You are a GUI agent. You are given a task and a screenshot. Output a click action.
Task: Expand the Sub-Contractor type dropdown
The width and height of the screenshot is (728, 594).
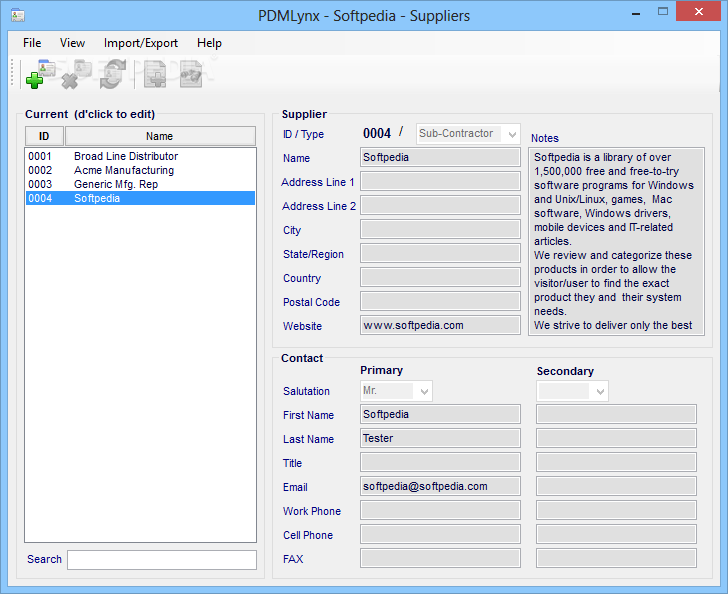tap(512, 134)
